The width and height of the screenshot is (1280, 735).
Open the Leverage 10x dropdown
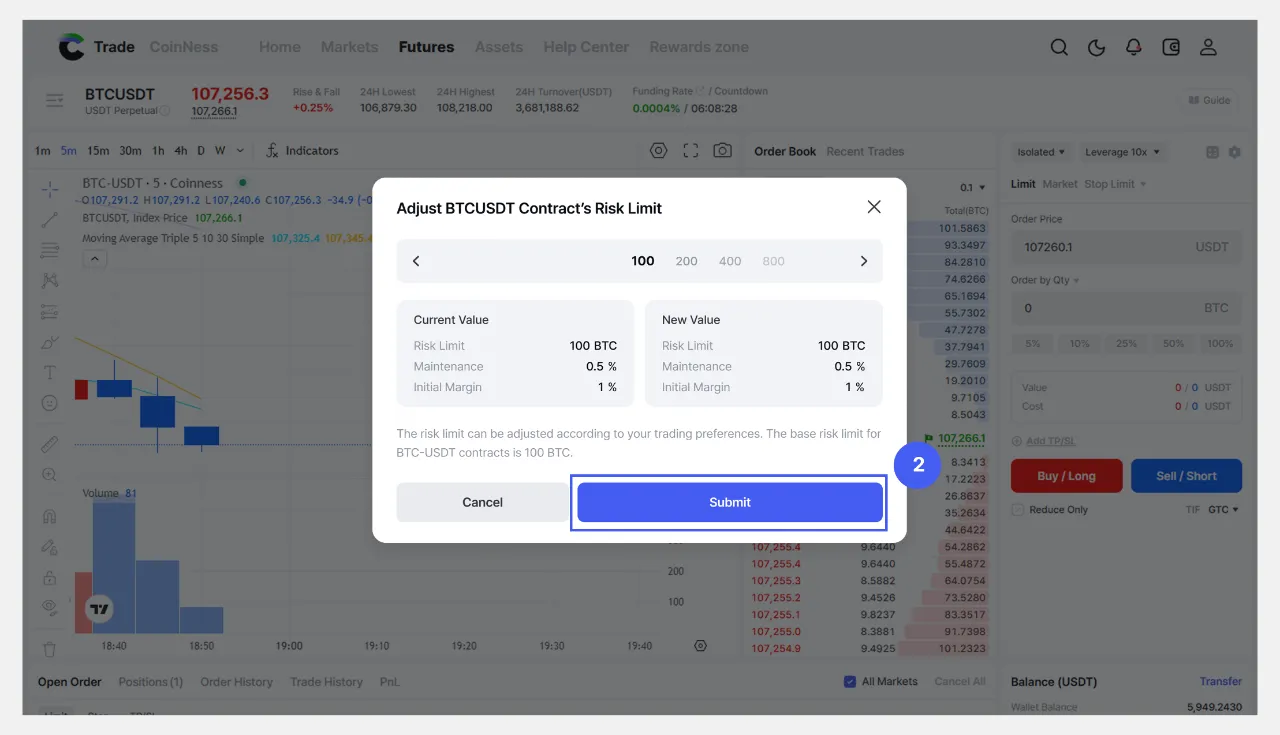[1122, 152]
